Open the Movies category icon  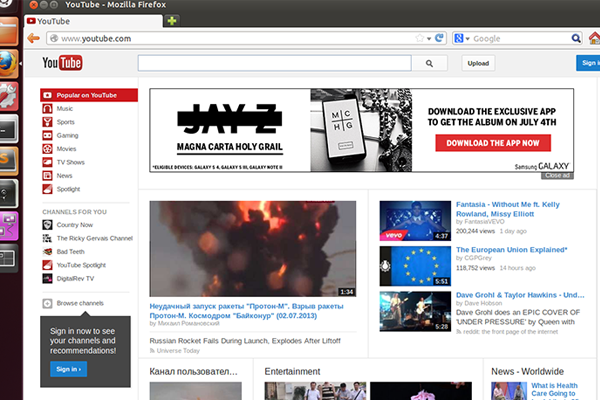click(x=47, y=149)
